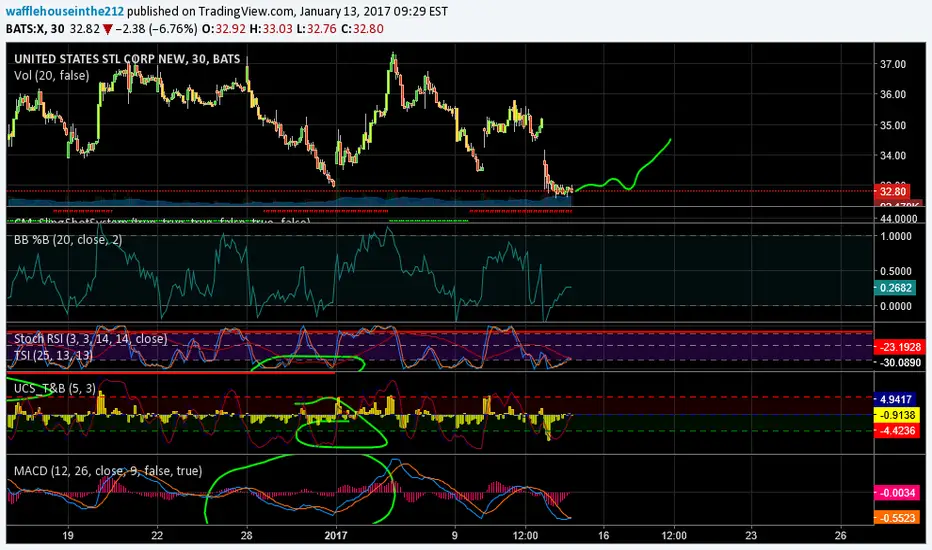Click the red -23.1928 value tag
This screenshot has width=932, height=550.
tap(899, 347)
